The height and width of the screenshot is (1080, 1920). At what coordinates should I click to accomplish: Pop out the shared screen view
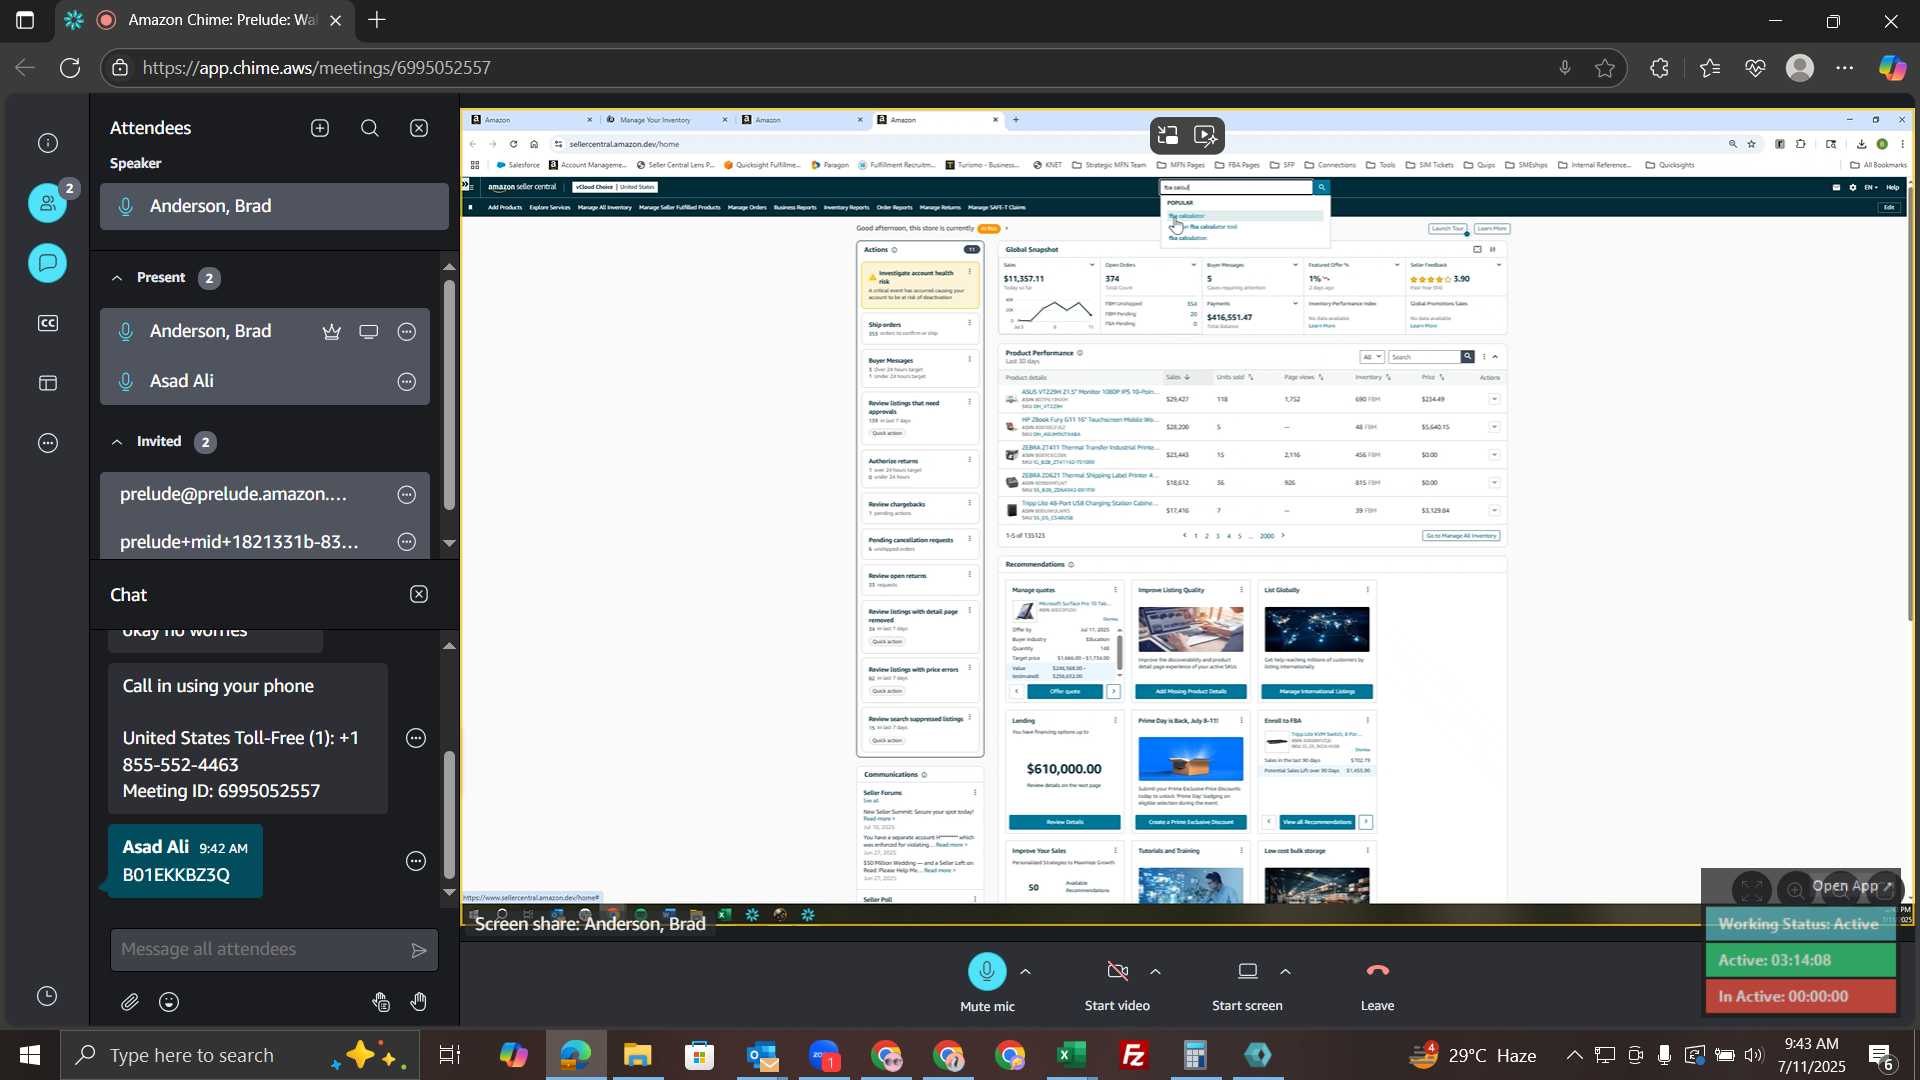[1168, 135]
